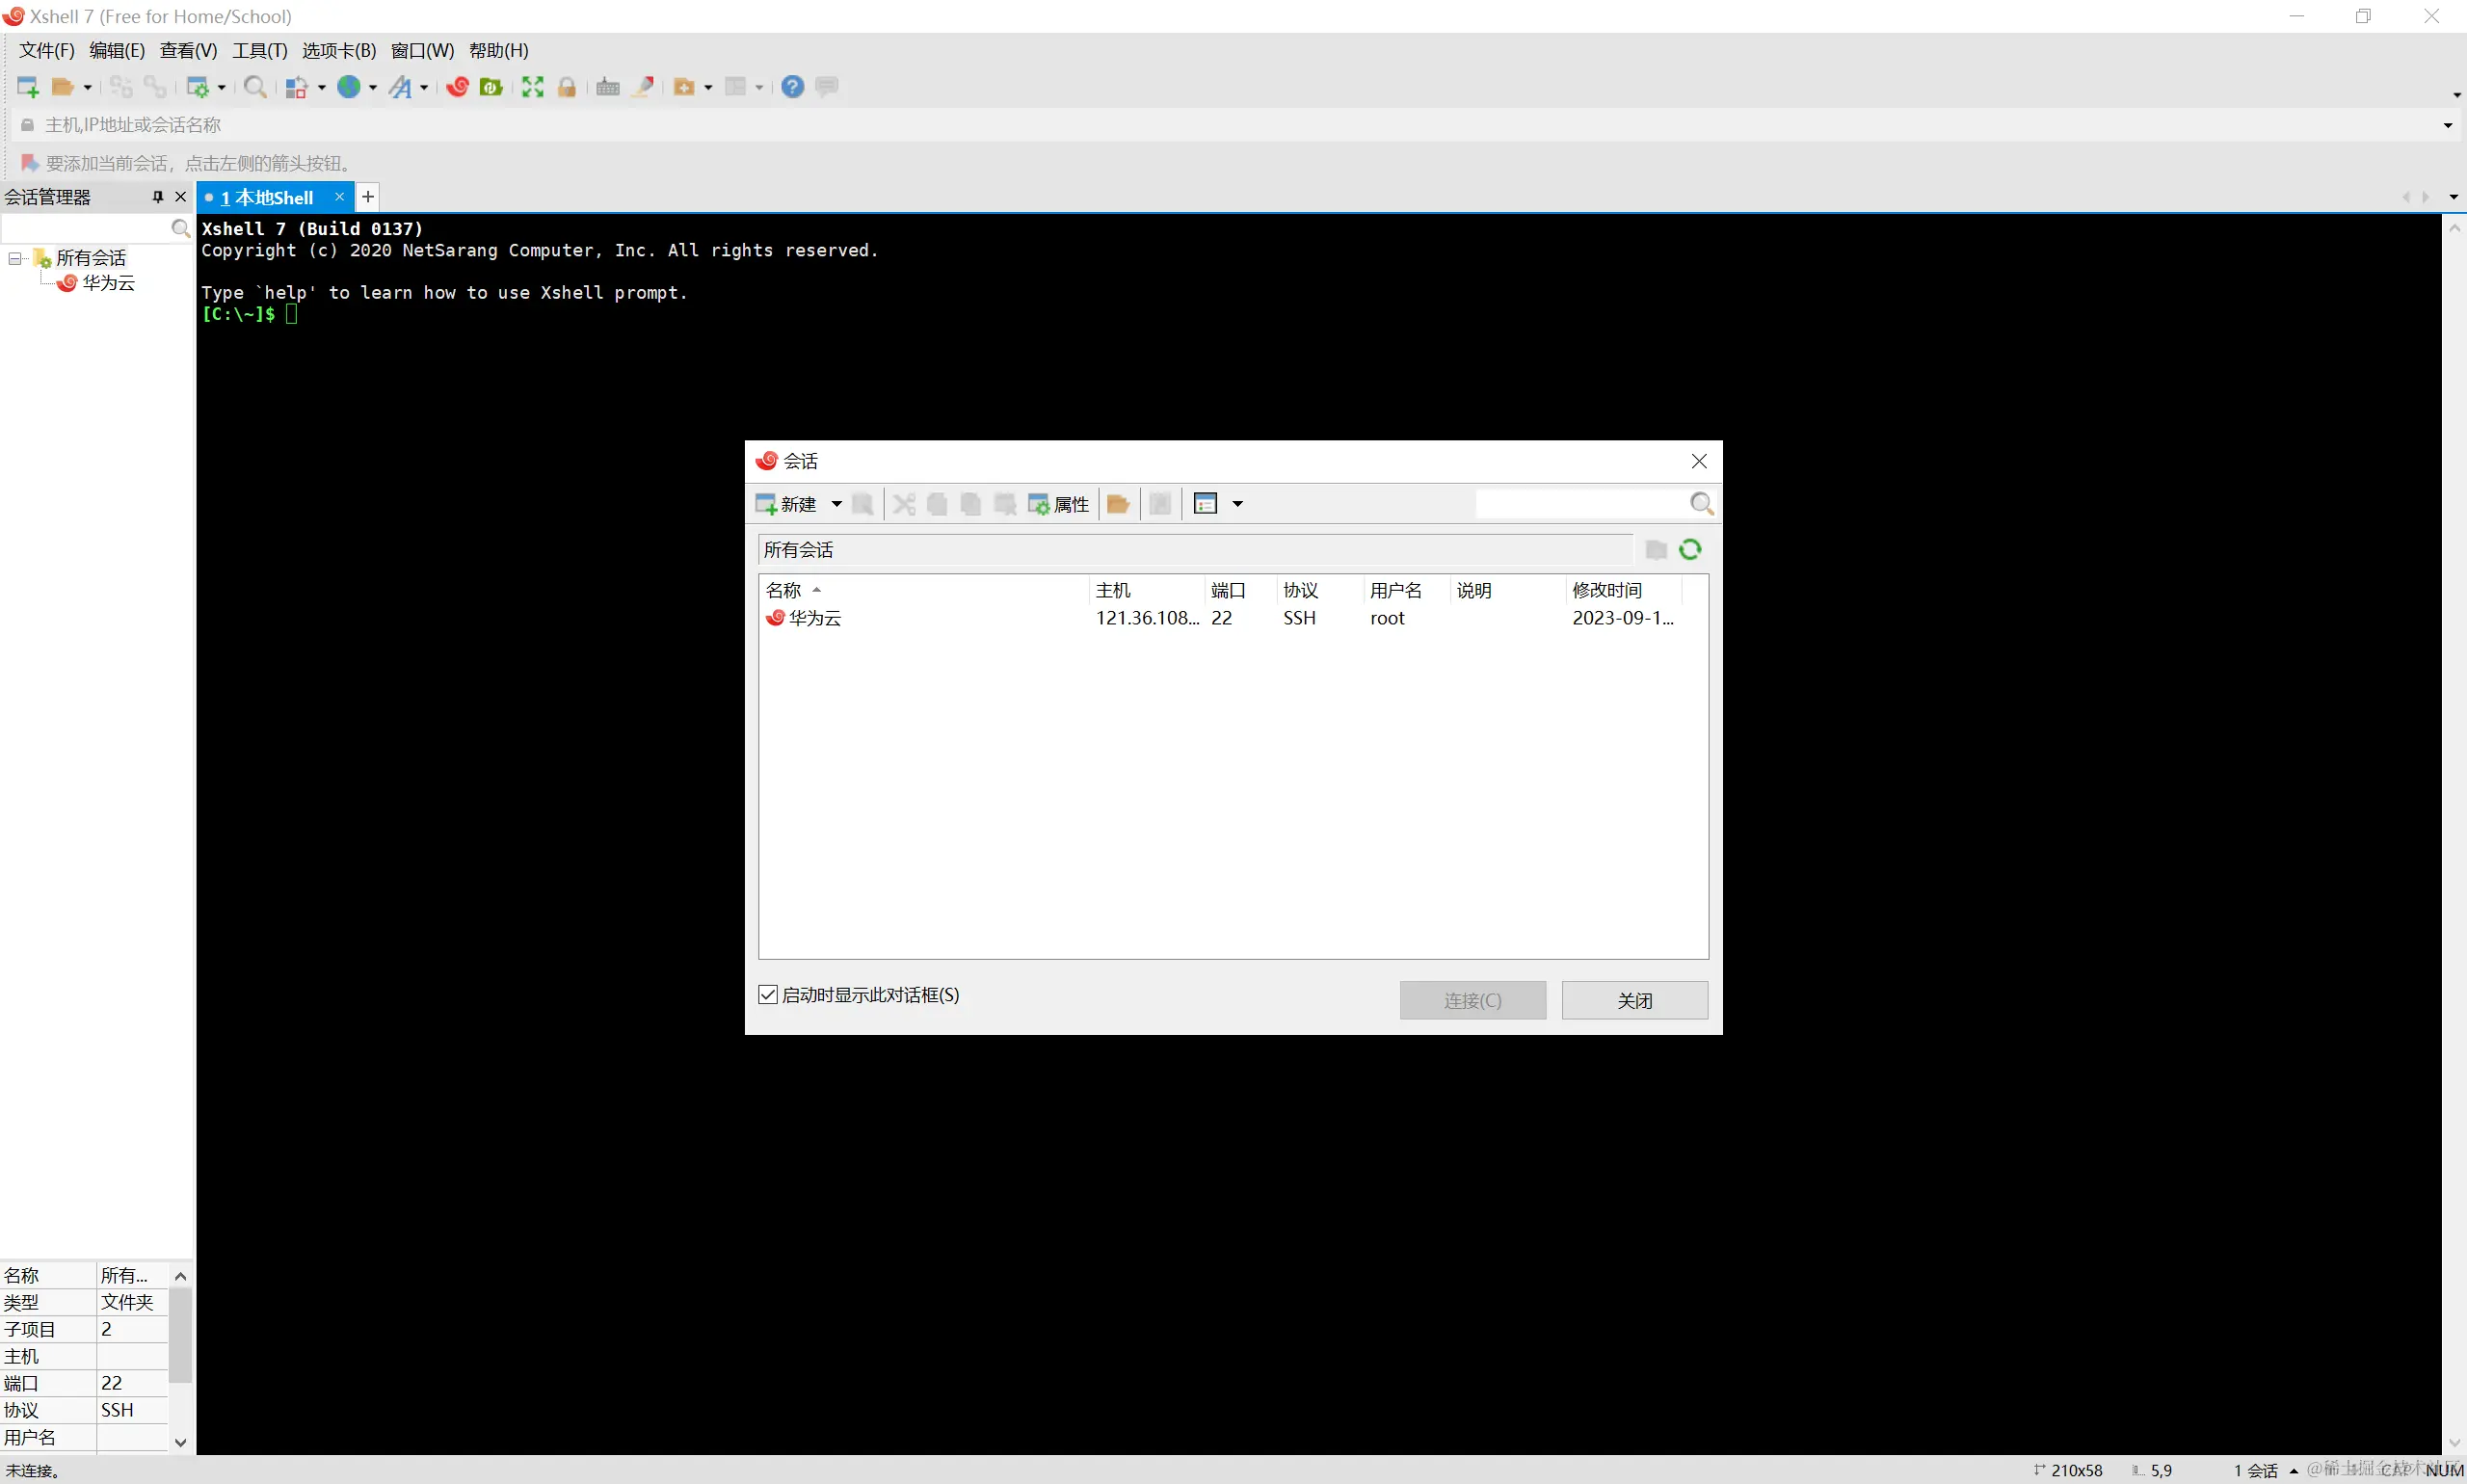The width and height of the screenshot is (2467, 1484).
Task: Click the Xftp green folder icon
Action: click(490, 87)
